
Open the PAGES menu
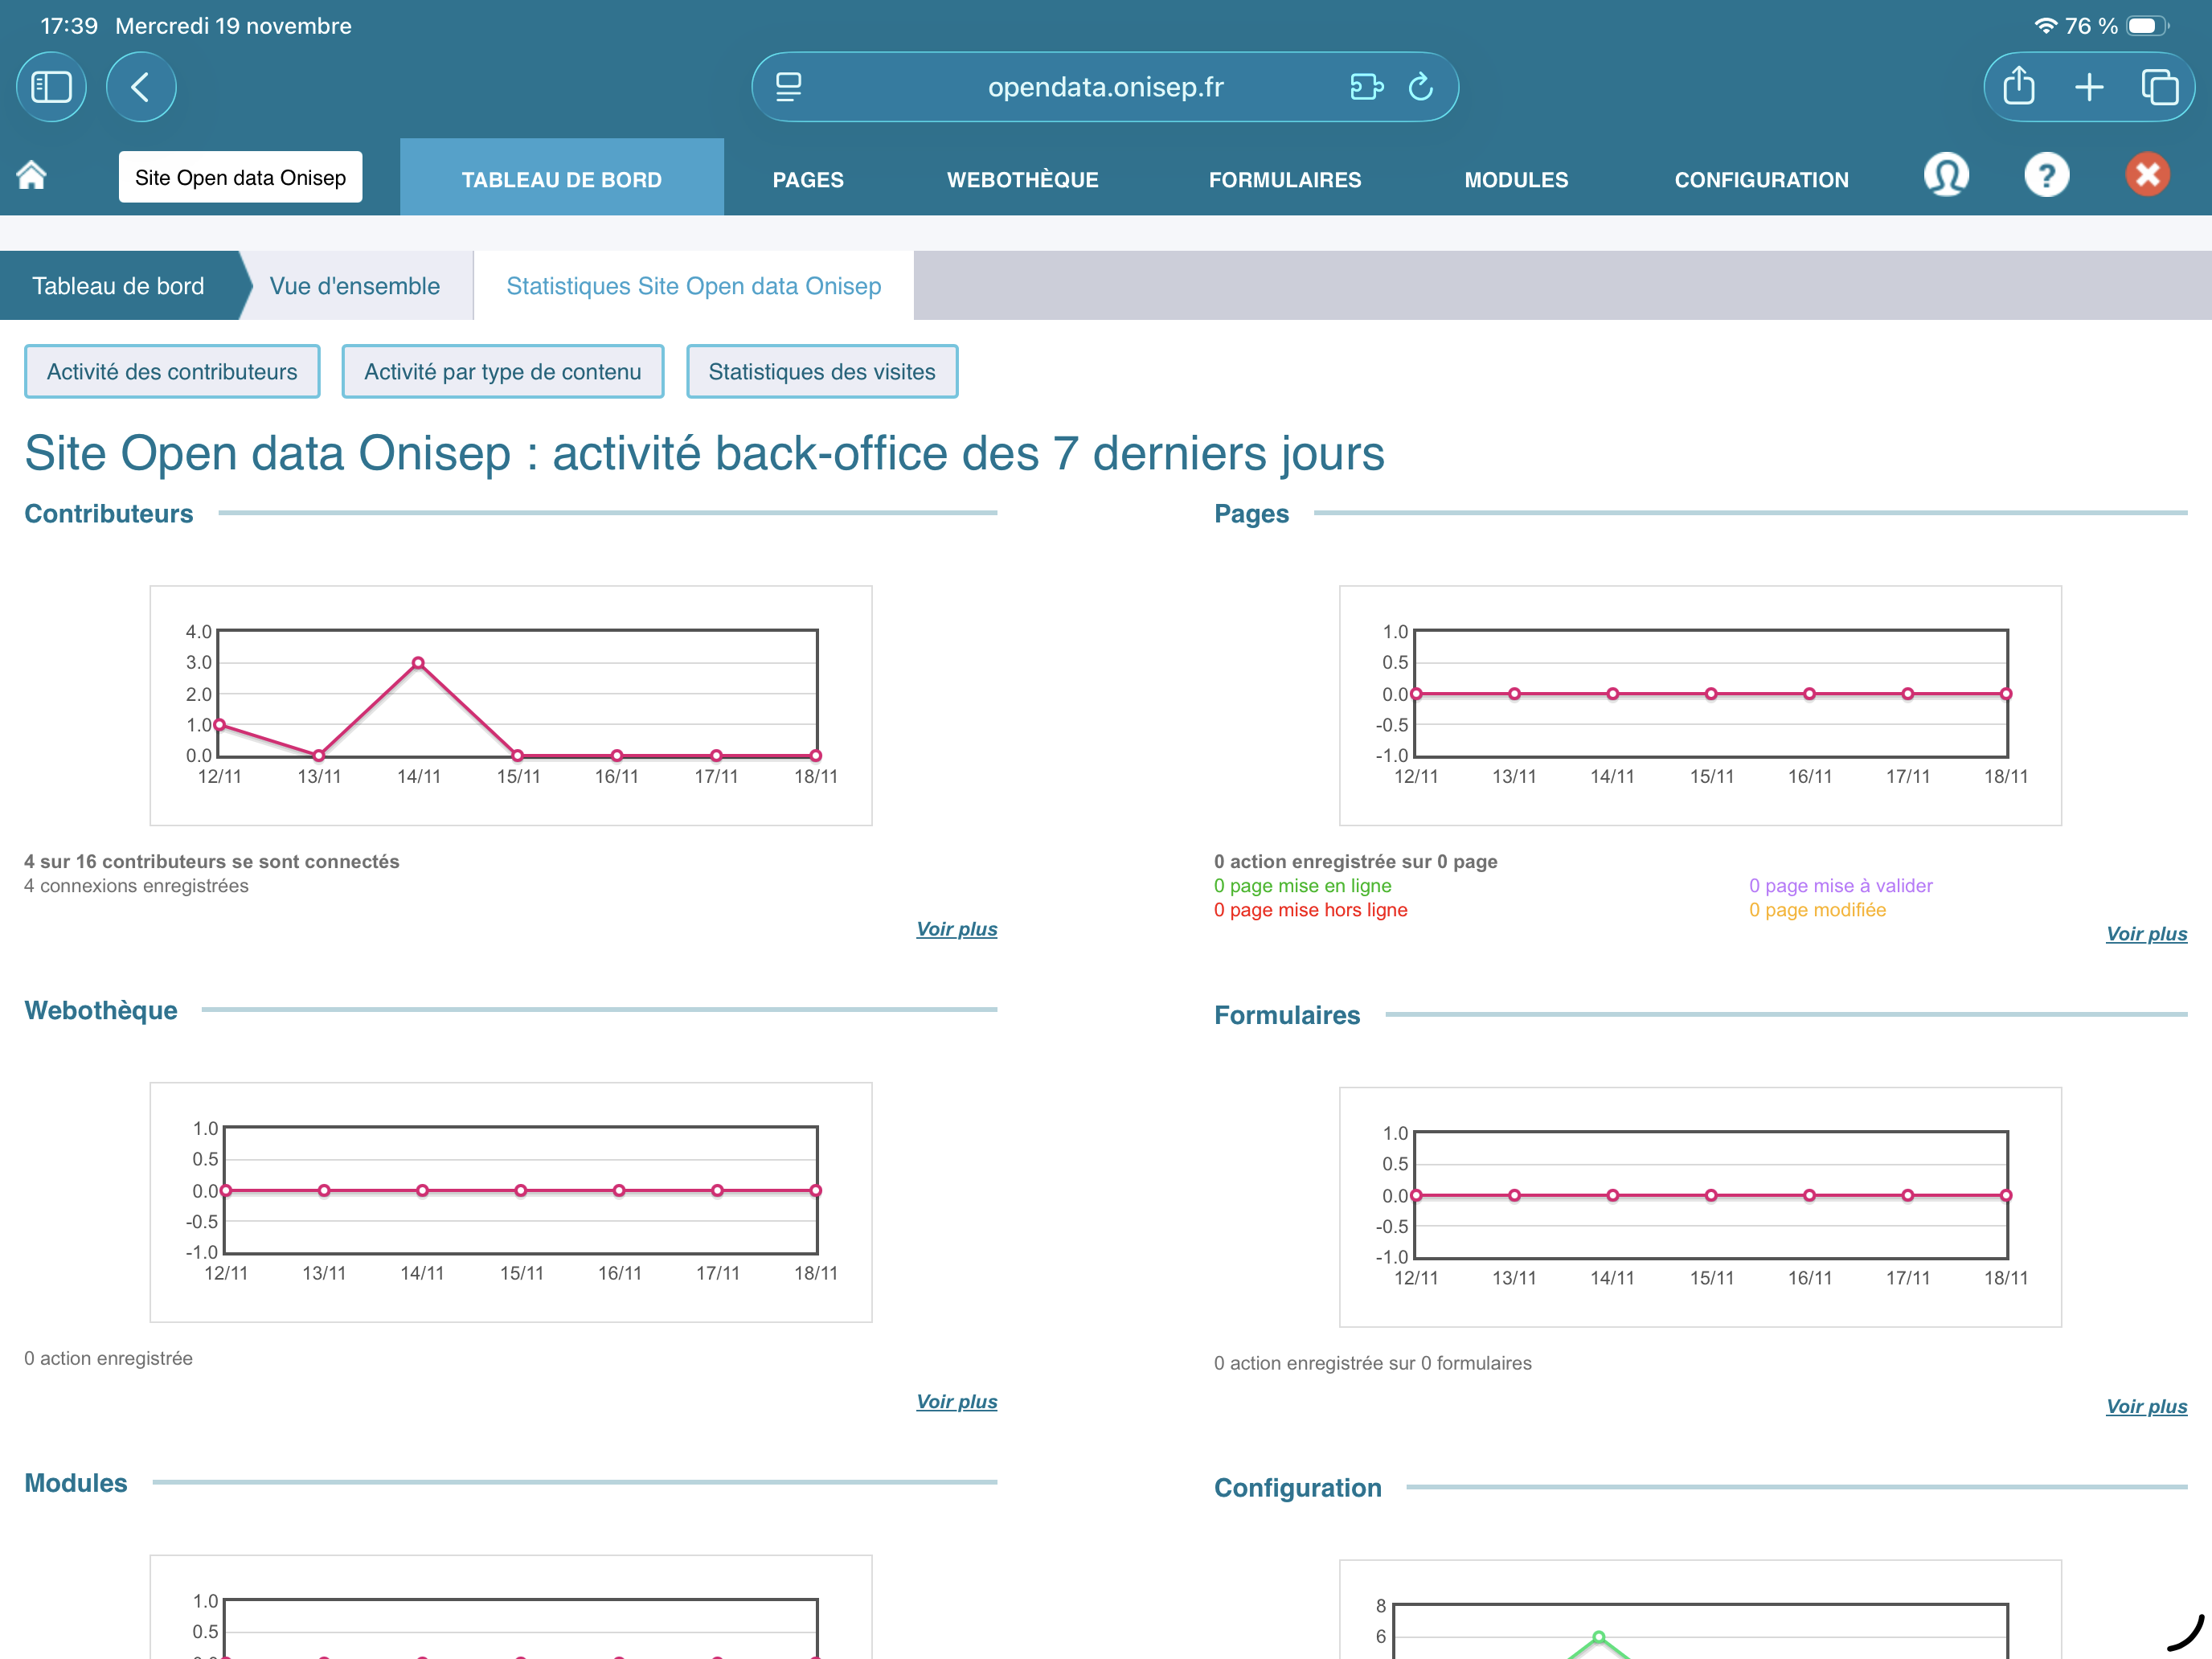[808, 180]
